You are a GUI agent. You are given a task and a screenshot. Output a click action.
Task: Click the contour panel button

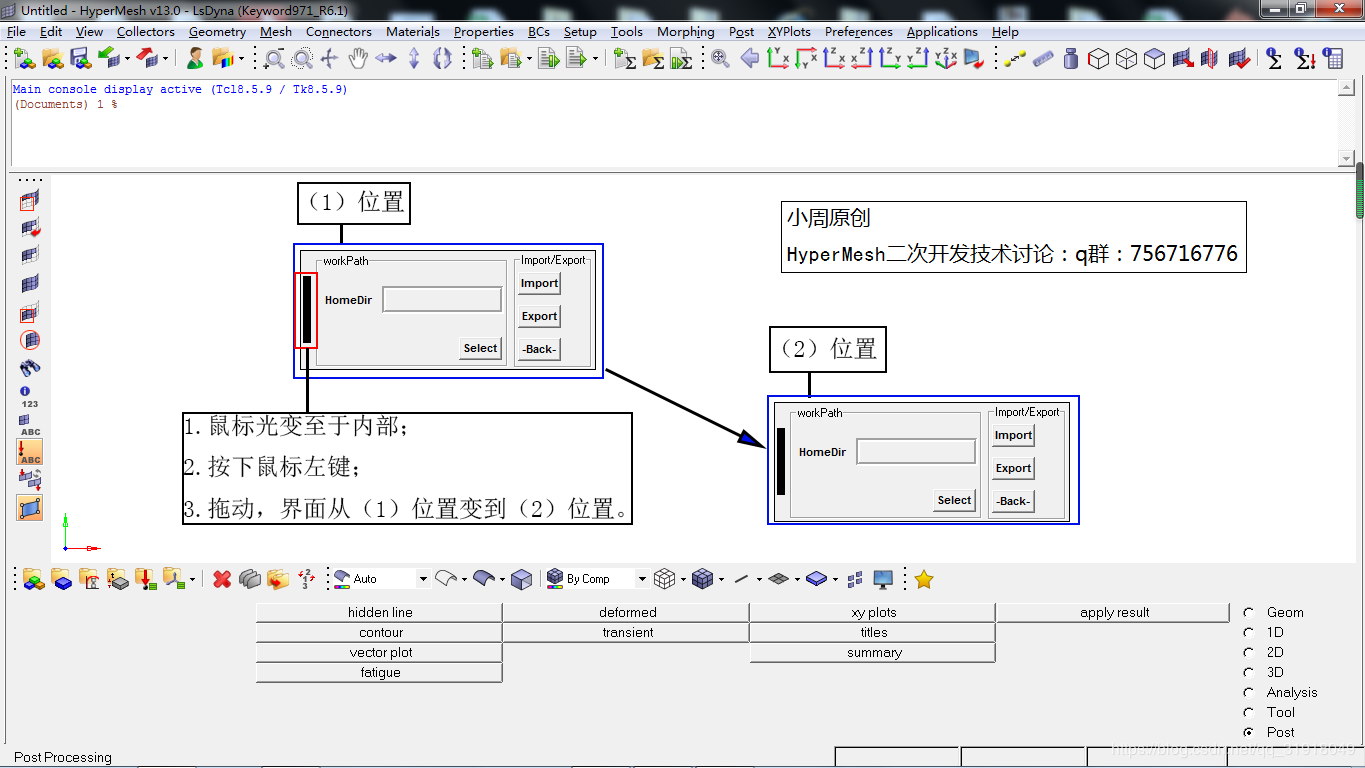click(x=380, y=633)
